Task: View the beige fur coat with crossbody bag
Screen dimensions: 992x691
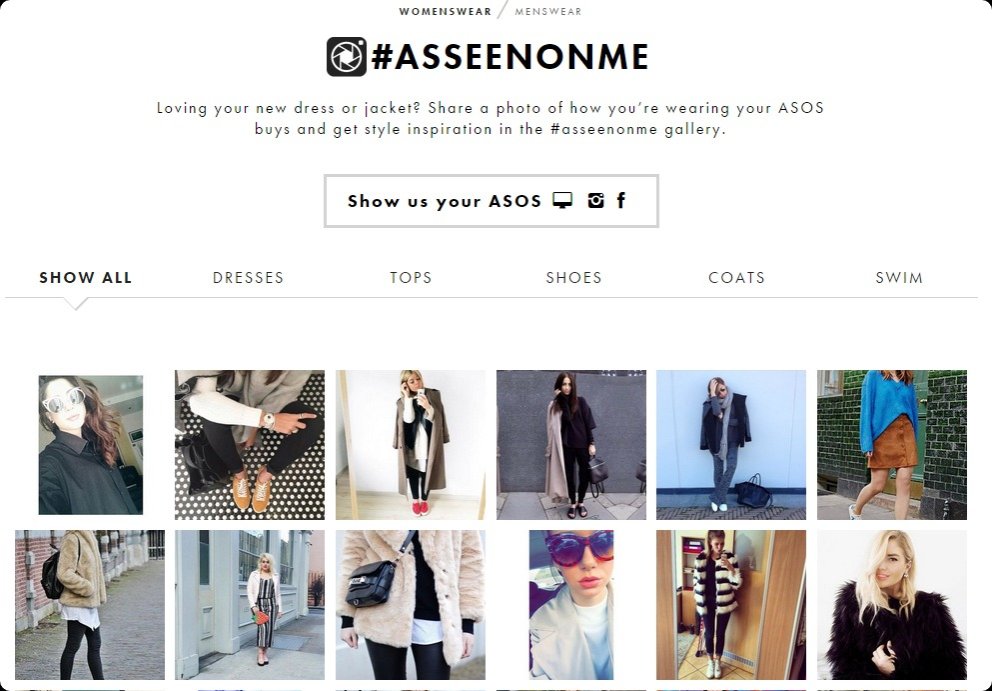Action: [411, 605]
